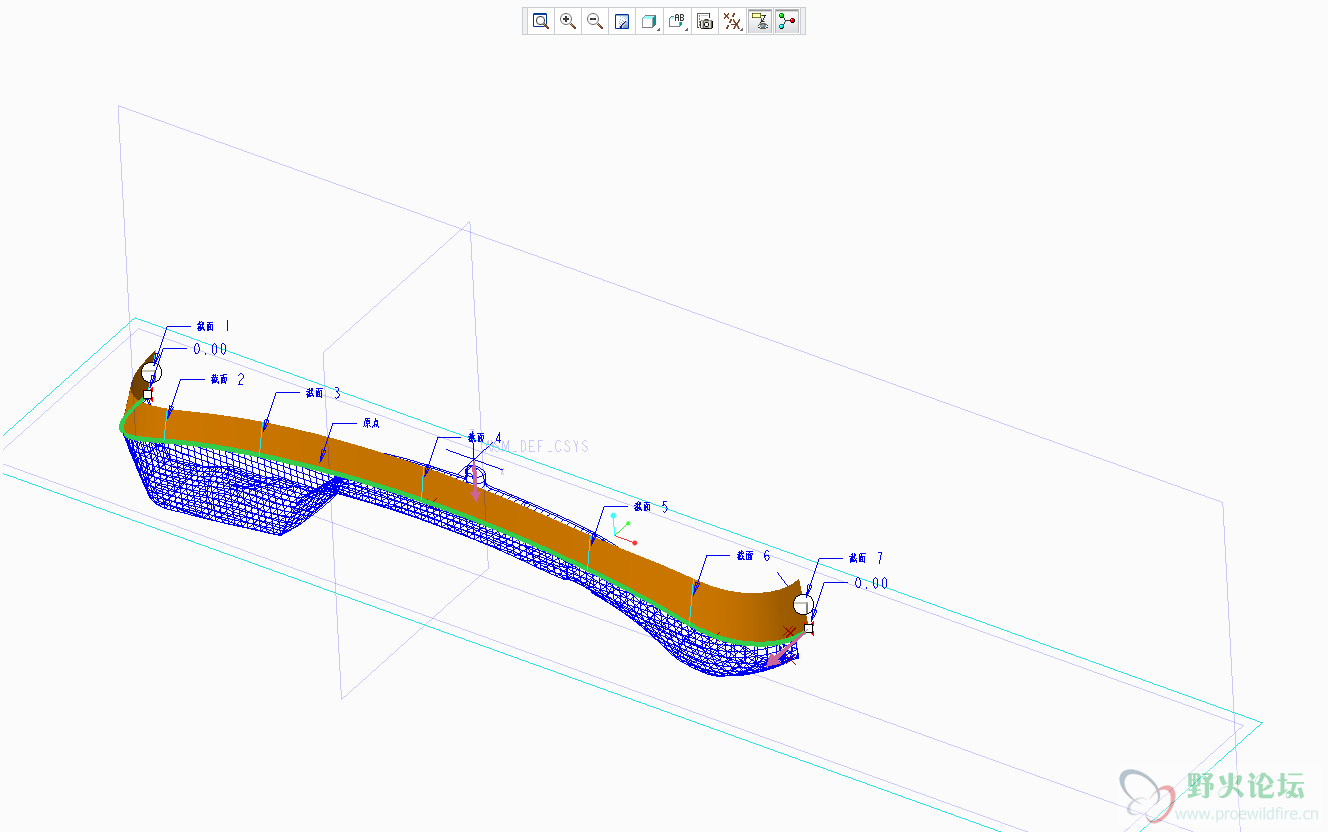Screen dimensions: 1328x832
Task: Click the 0.00 value below 截面 1
Action: coord(210,349)
